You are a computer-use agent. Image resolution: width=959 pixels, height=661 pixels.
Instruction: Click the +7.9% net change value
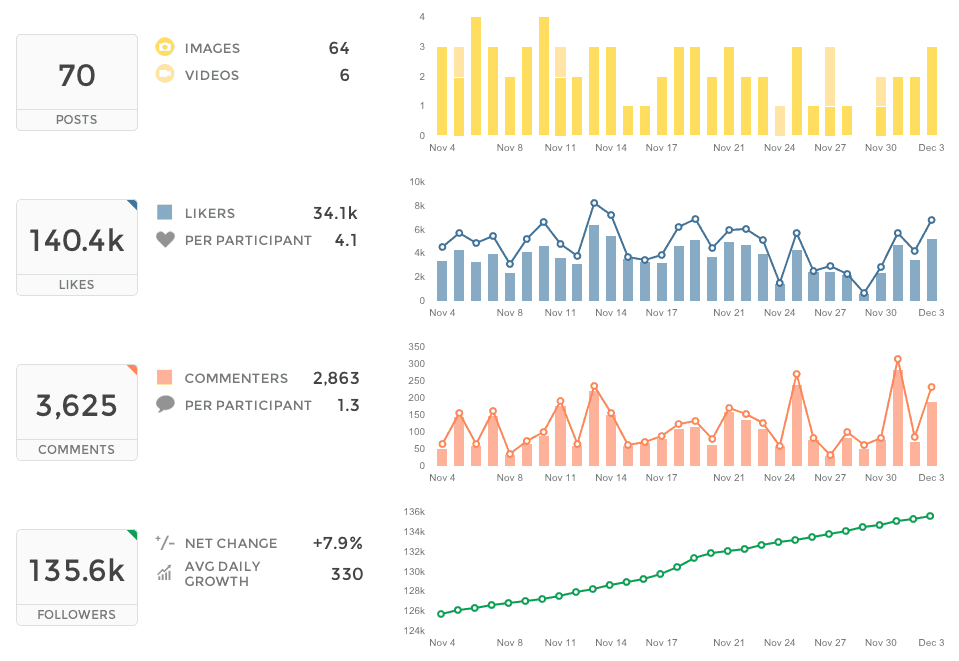tap(338, 543)
